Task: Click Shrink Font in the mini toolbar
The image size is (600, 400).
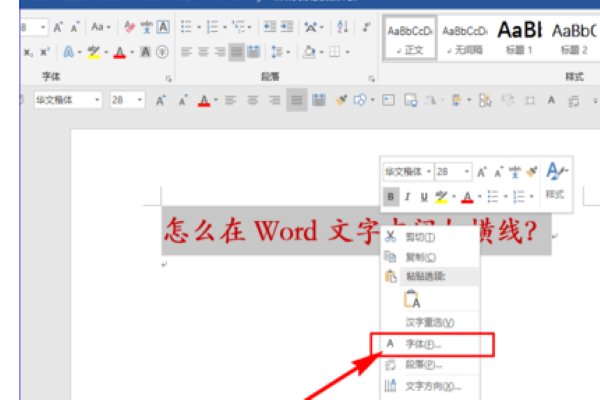Action: [498, 172]
